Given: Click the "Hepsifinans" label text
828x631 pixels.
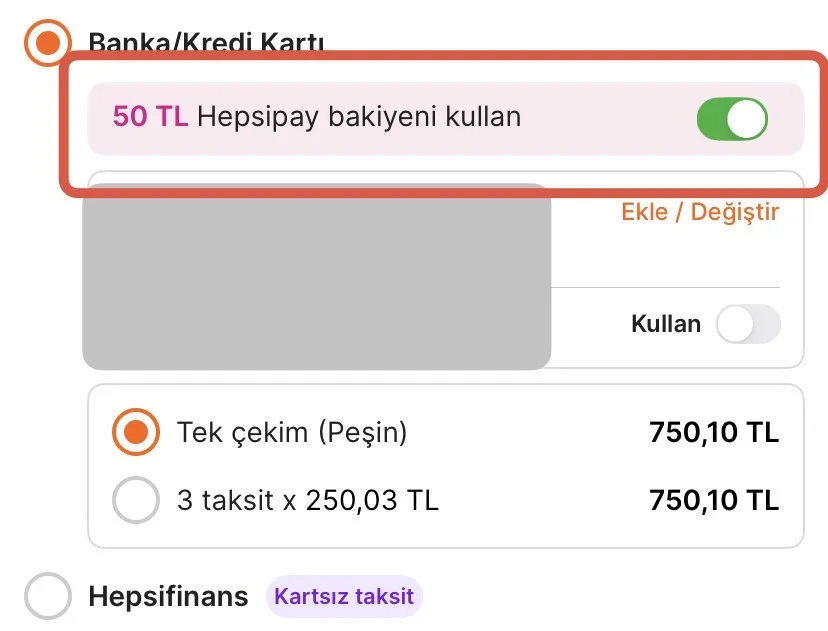Looking at the screenshot, I should click(x=168, y=597).
